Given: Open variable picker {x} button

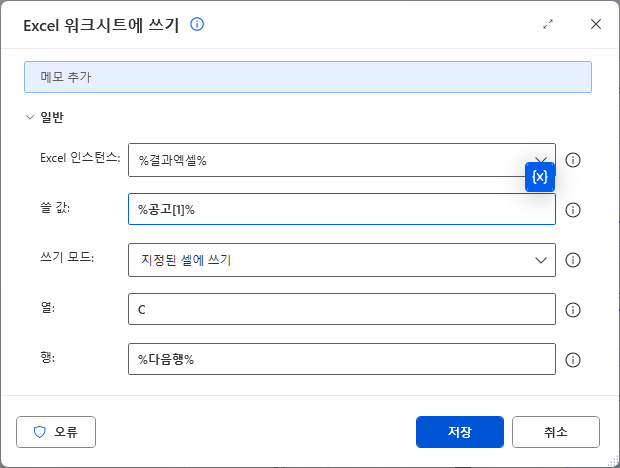Looking at the screenshot, I should (x=540, y=177).
